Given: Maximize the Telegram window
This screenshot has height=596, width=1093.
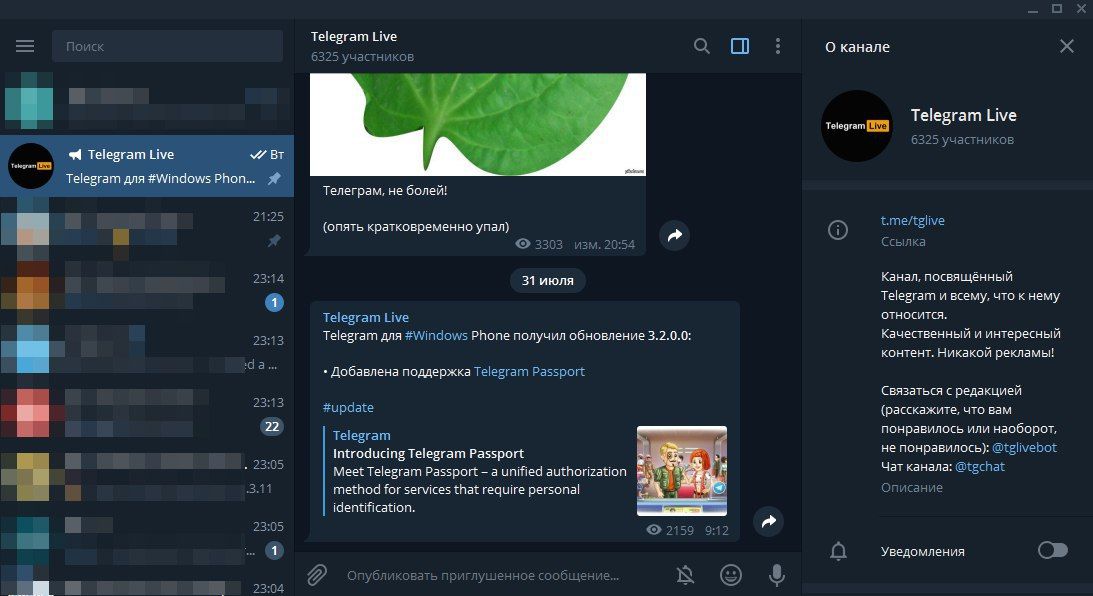Looking at the screenshot, I should click(x=1057, y=8).
